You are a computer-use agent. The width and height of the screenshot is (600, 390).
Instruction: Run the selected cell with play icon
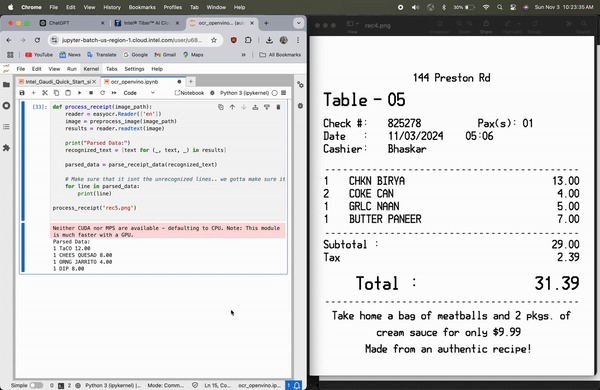[x=79, y=93]
